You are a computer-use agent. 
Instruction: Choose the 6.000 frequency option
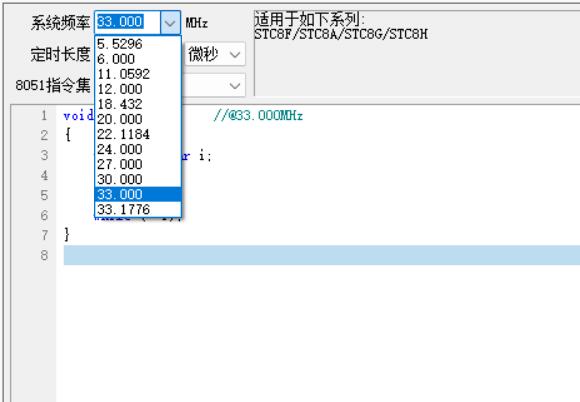pos(138,59)
